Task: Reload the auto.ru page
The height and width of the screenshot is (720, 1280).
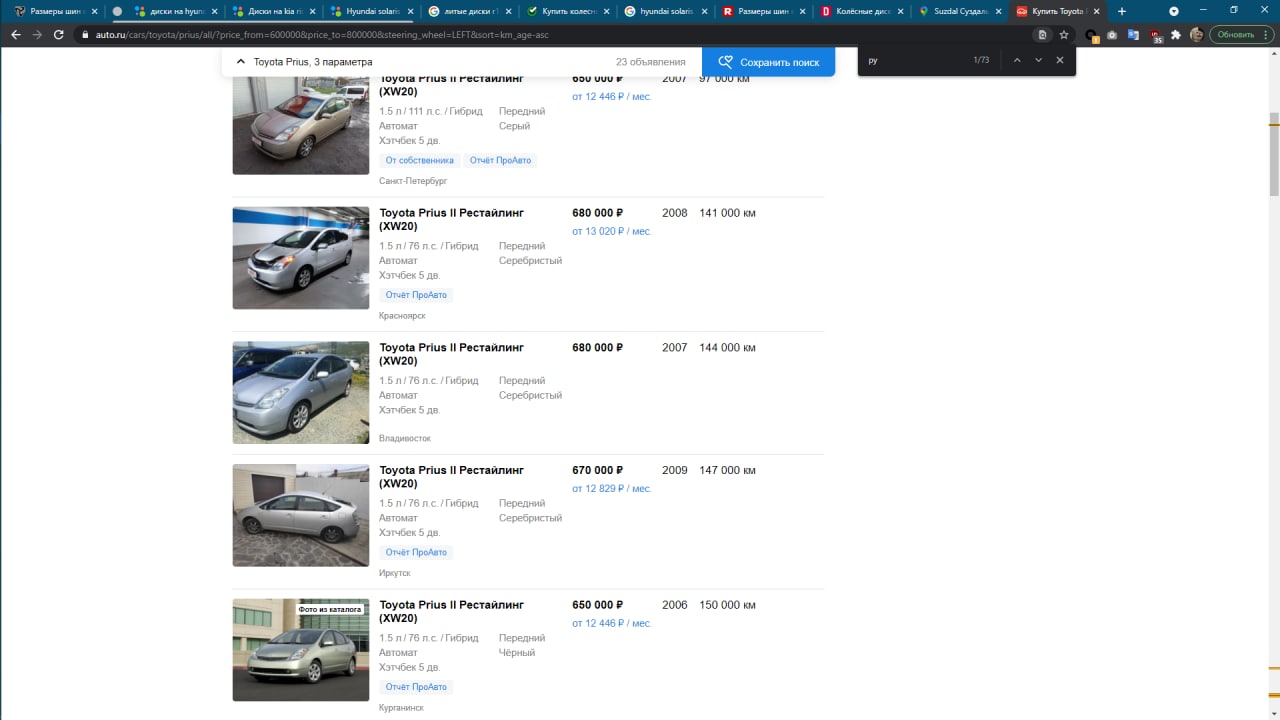Action: (59, 34)
